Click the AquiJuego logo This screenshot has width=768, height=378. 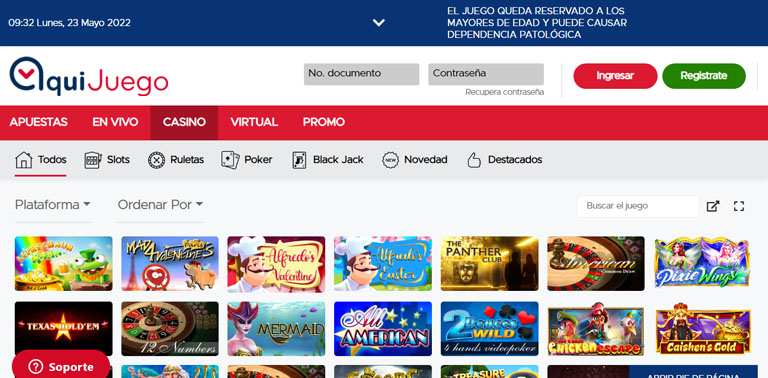coord(89,76)
